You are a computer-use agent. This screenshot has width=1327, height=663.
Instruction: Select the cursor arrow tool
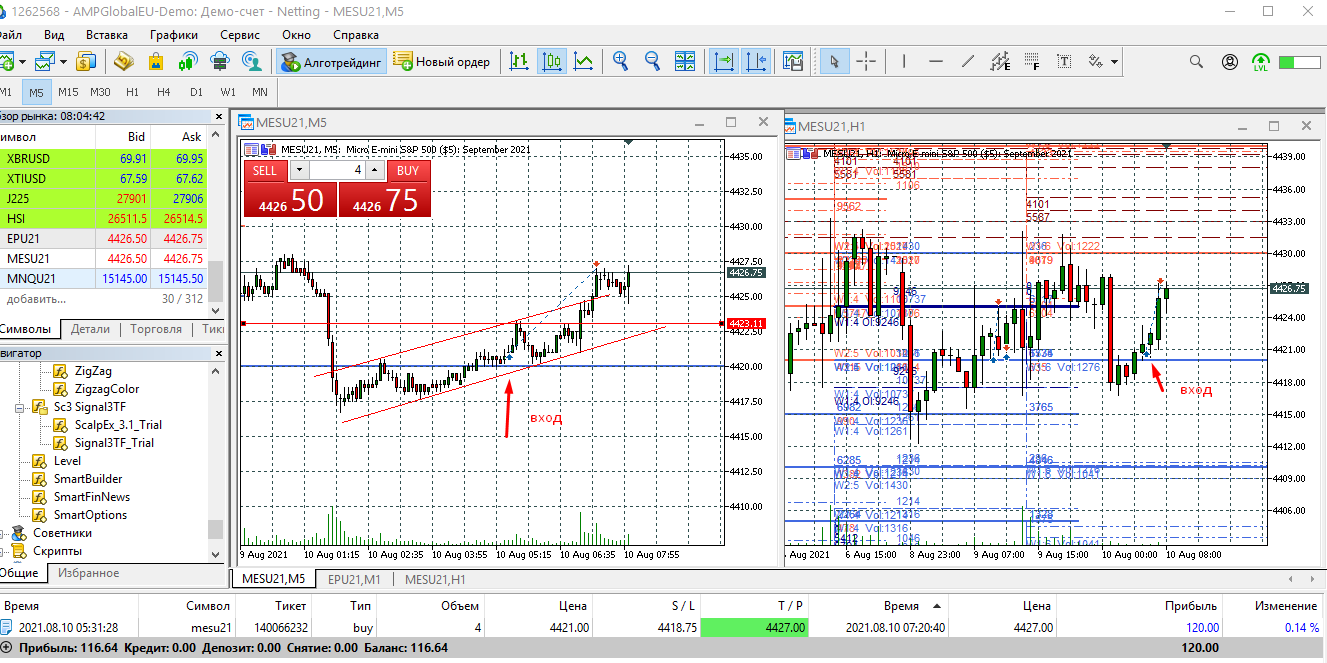point(833,62)
